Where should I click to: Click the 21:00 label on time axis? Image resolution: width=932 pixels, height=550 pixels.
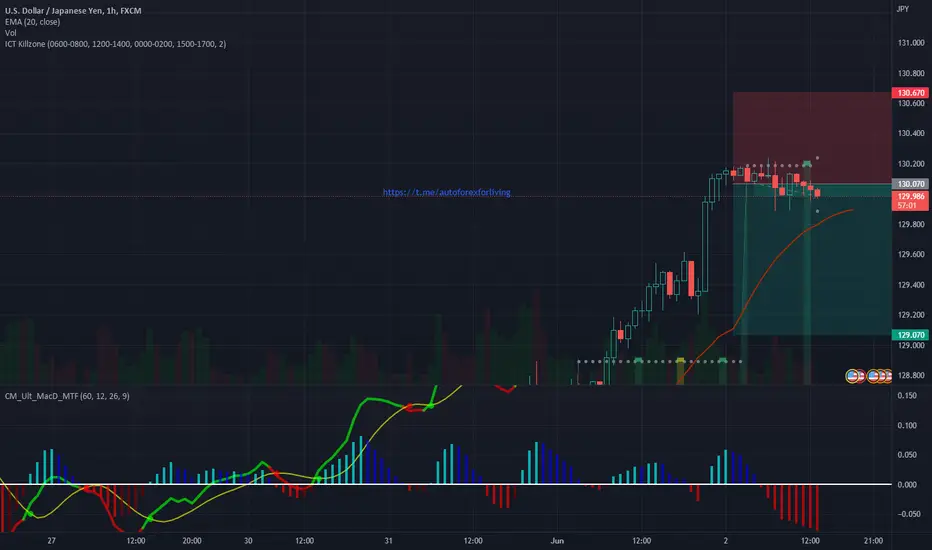(x=873, y=540)
